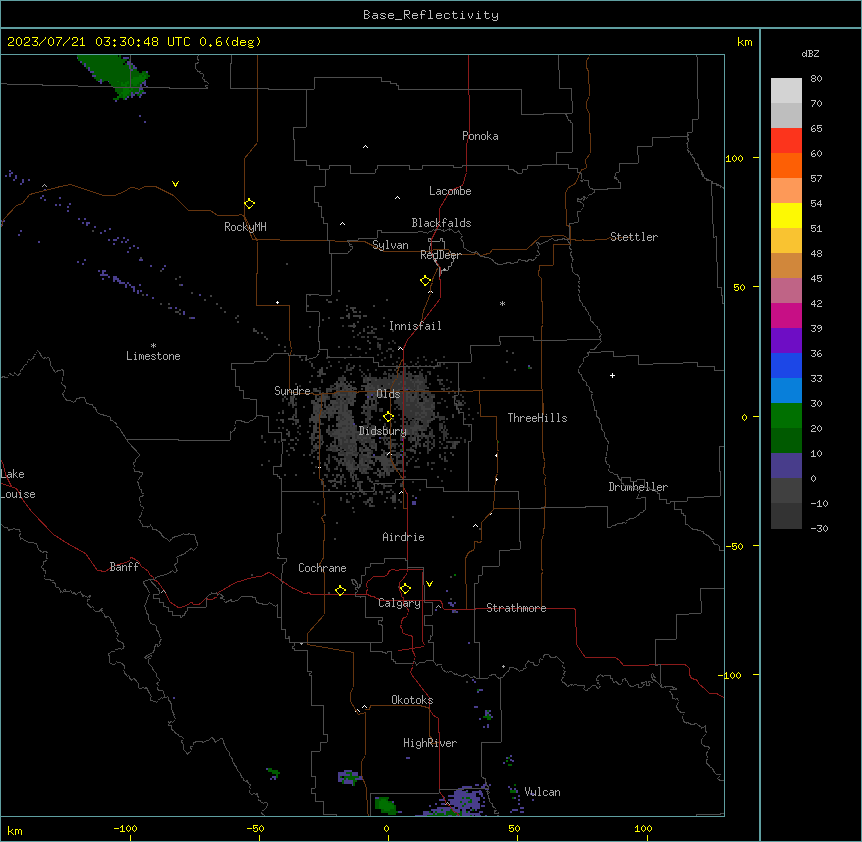
Task: Click the asterisk marker above Limestone
Action: click(x=153, y=346)
